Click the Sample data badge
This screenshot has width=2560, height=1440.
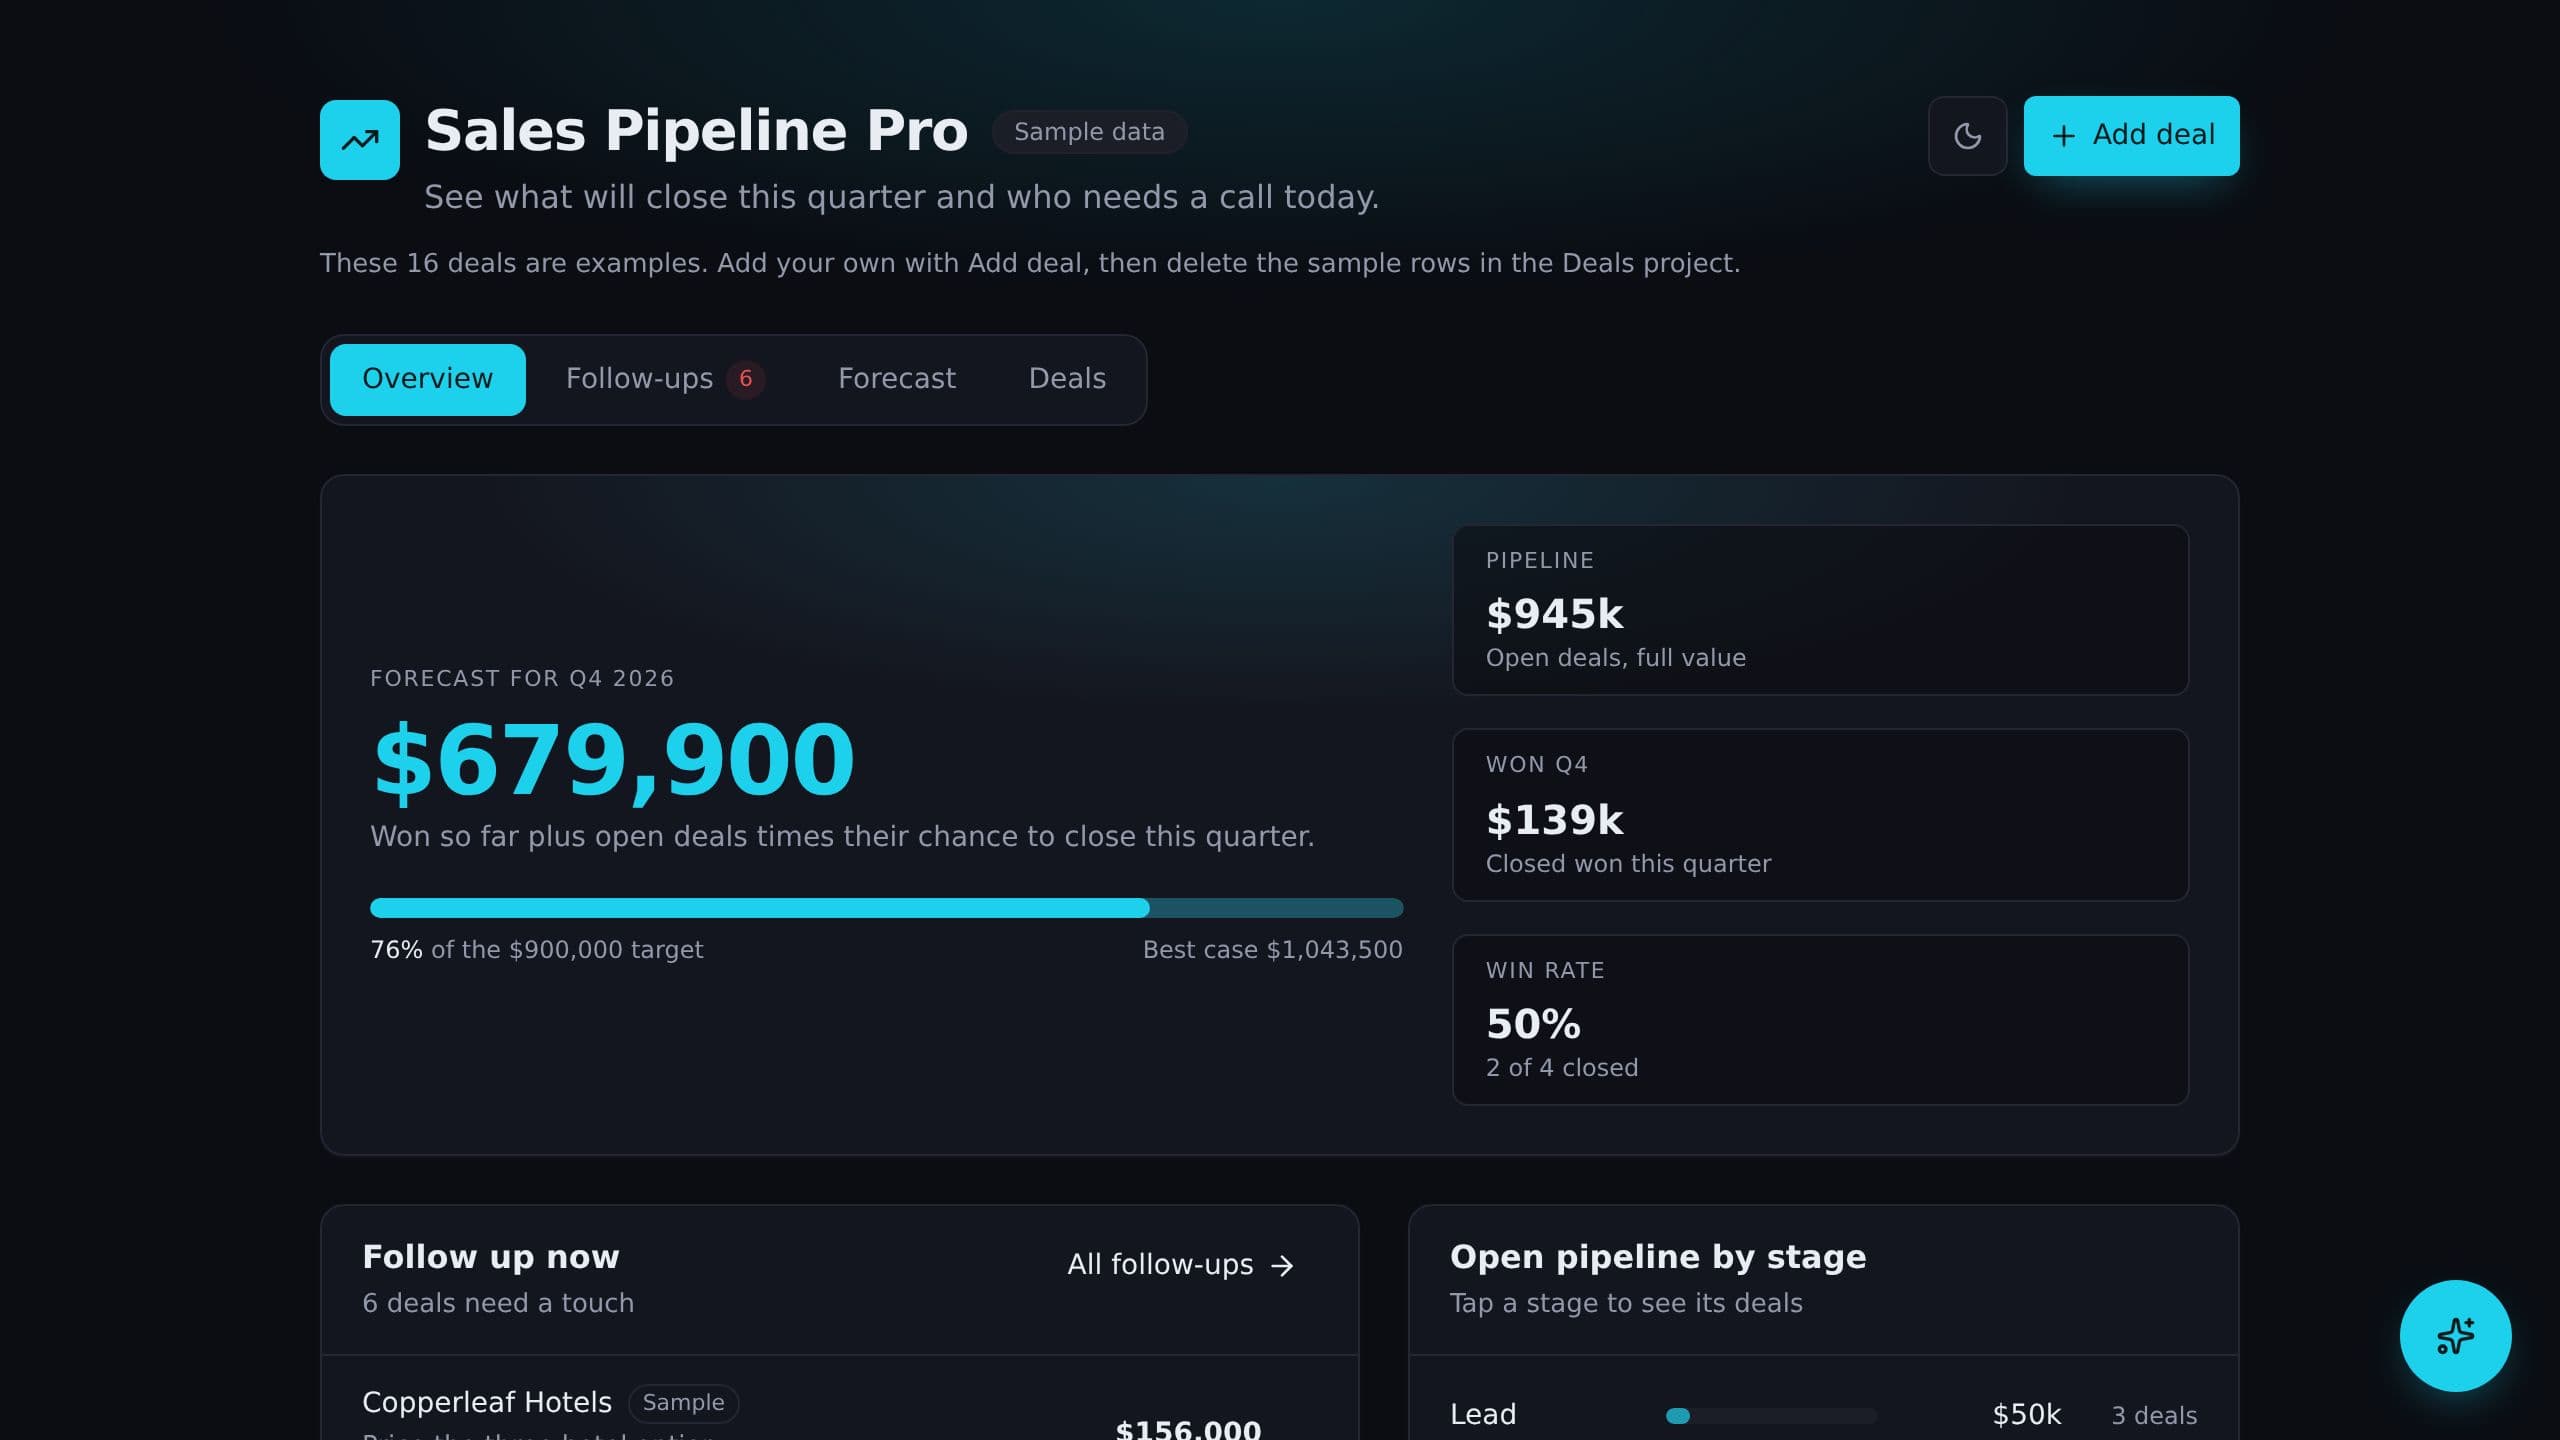click(x=1089, y=132)
